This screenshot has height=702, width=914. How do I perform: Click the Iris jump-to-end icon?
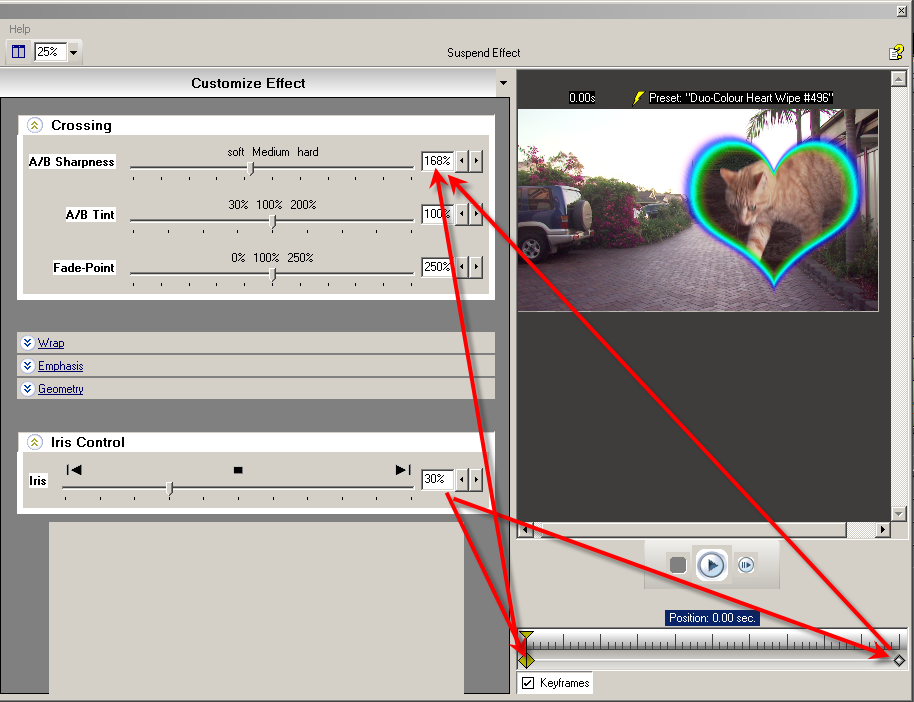coord(402,470)
